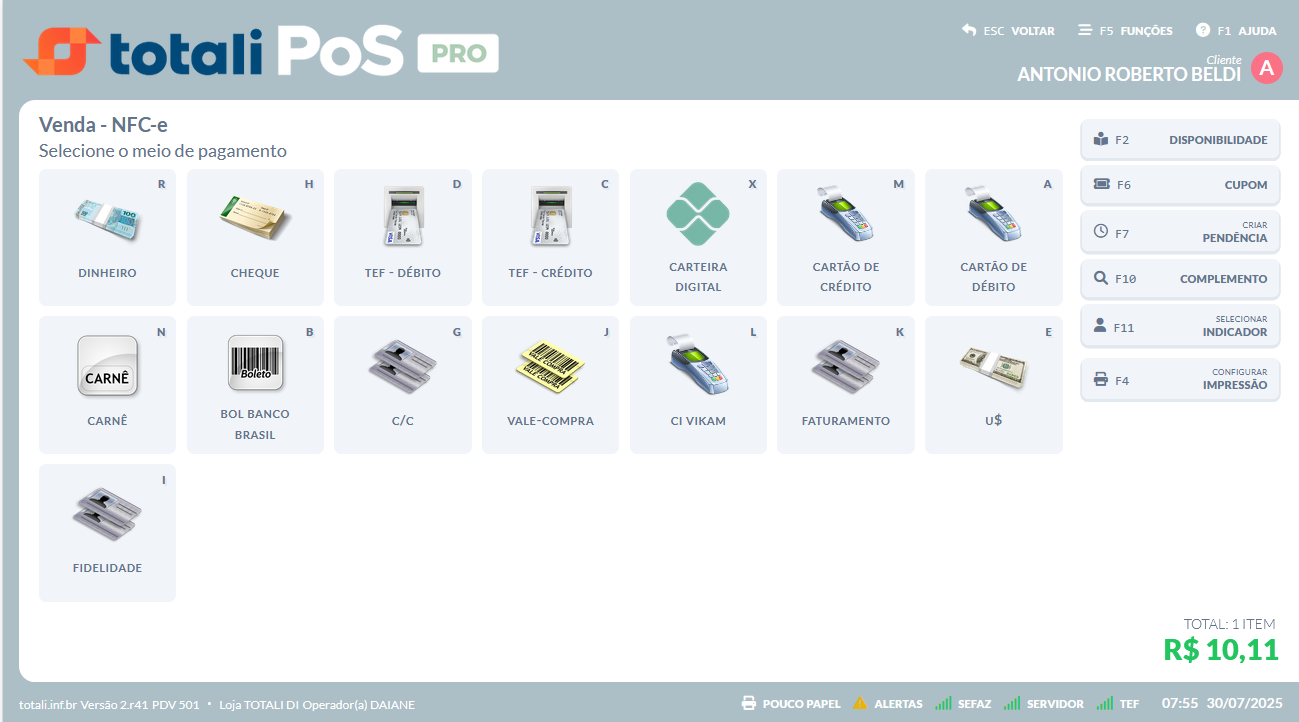Click the F6 Cupom button
Image resolution: width=1299 pixels, height=722 pixels.
click(x=1180, y=185)
